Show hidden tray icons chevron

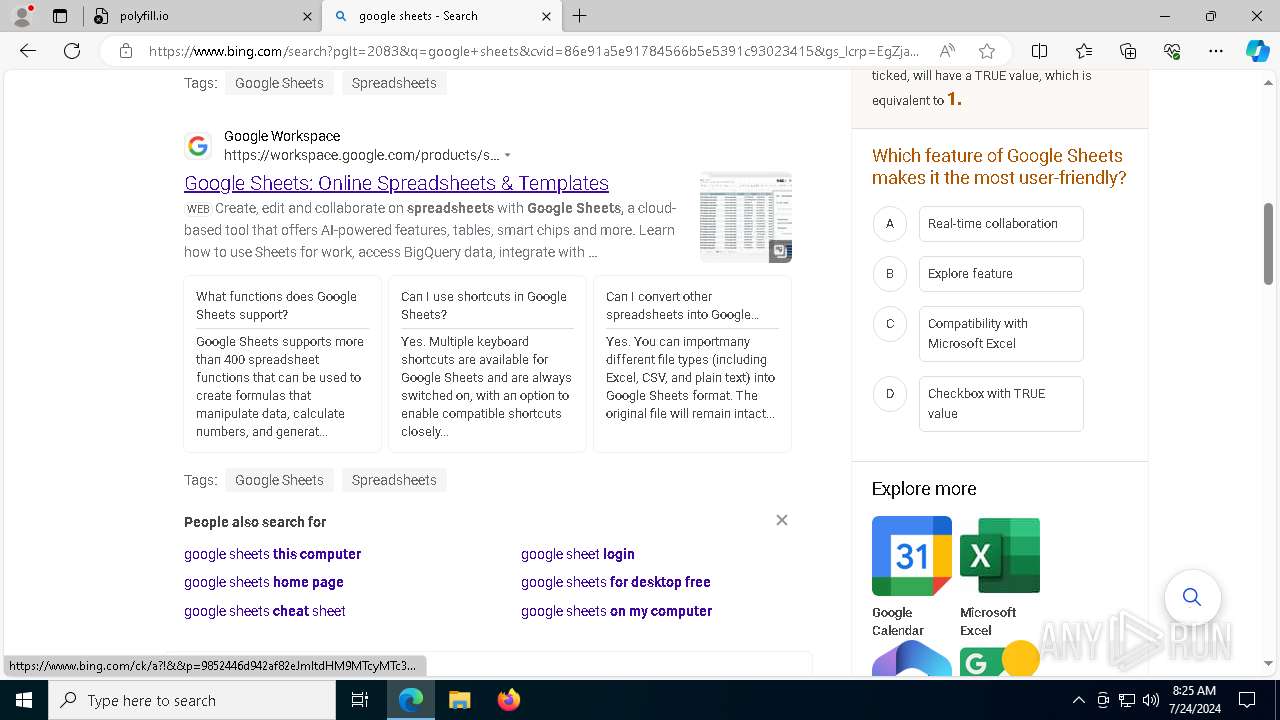pos(1078,700)
